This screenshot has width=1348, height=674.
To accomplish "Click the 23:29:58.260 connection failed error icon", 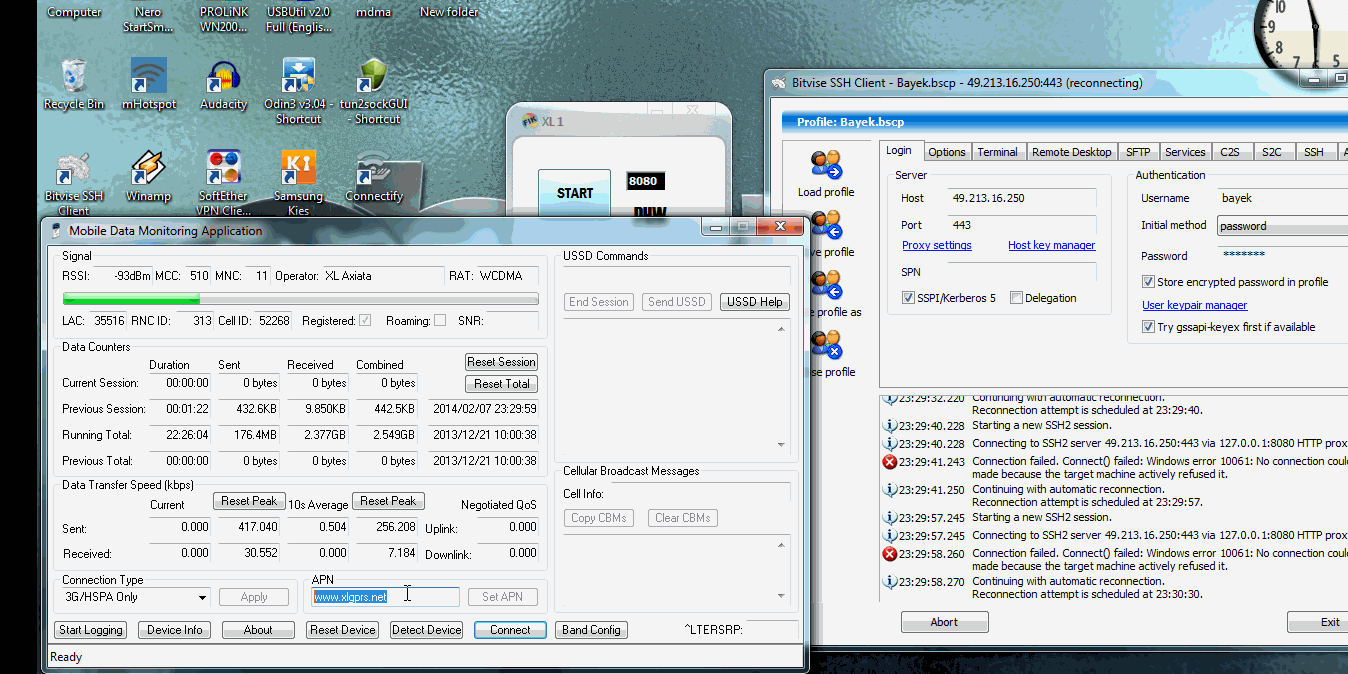I will (889, 554).
